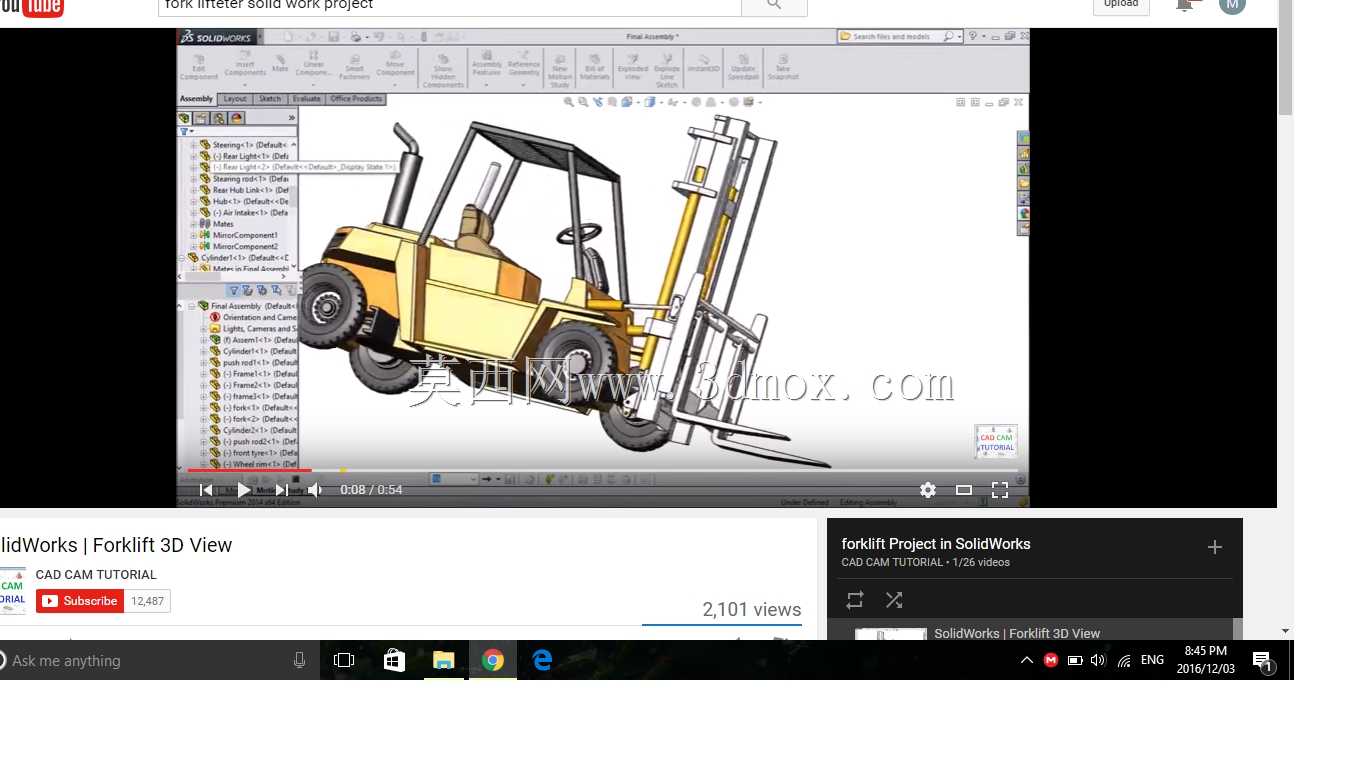Image resolution: width=1362 pixels, height=764 pixels.
Task: Open SolidWorks | Forklift 3D View playlist item
Action: tap(1017, 633)
